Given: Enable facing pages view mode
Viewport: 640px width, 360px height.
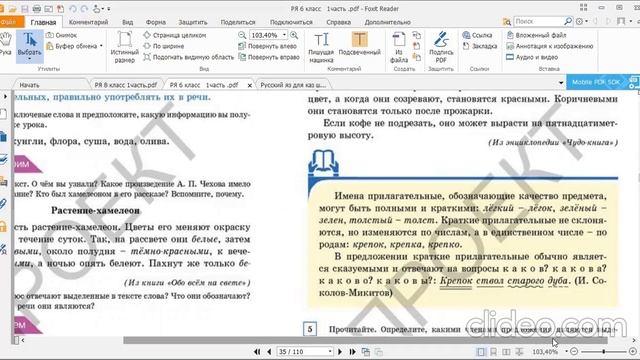Looking at the screenshot, I should pyautogui.click(x=506, y=351).
